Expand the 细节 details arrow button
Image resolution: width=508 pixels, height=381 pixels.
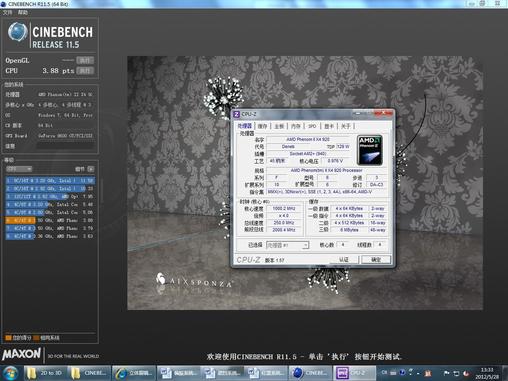(91, 169)
